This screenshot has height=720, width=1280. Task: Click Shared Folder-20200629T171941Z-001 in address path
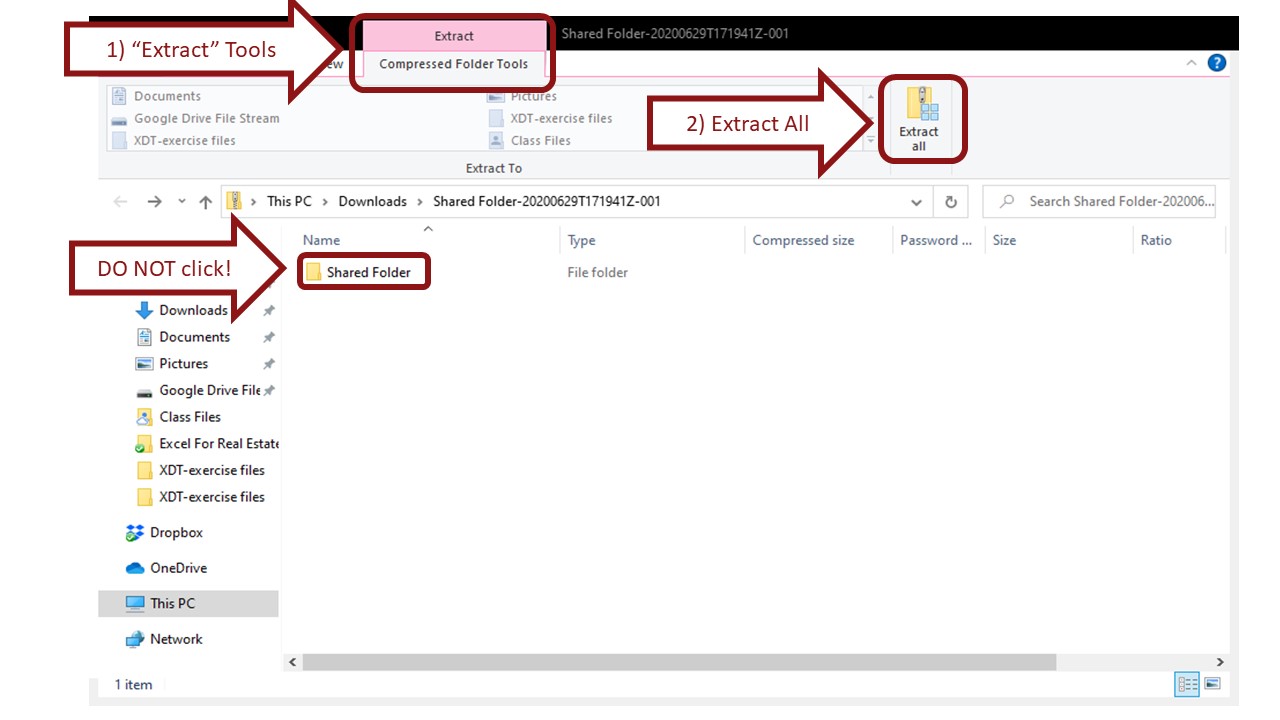point(547,201)
